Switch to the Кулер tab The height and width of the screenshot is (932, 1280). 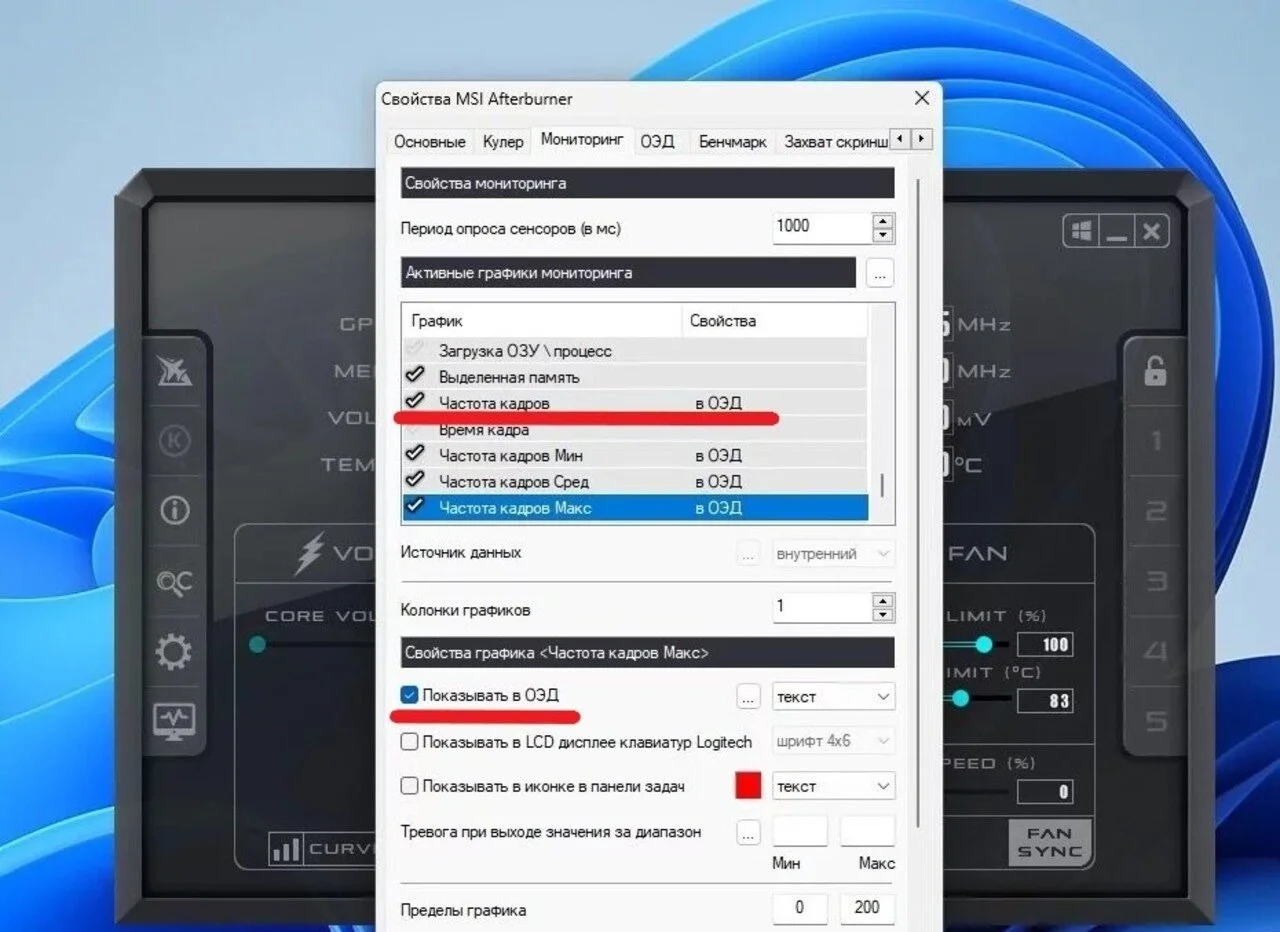pyautogui.click(x=503, y=142)
